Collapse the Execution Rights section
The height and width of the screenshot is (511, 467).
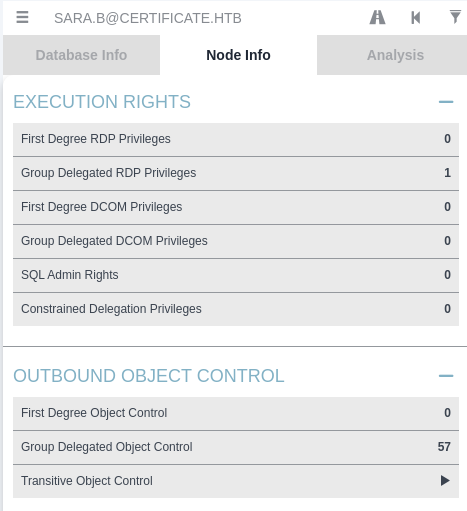click(x=446, y=102)
